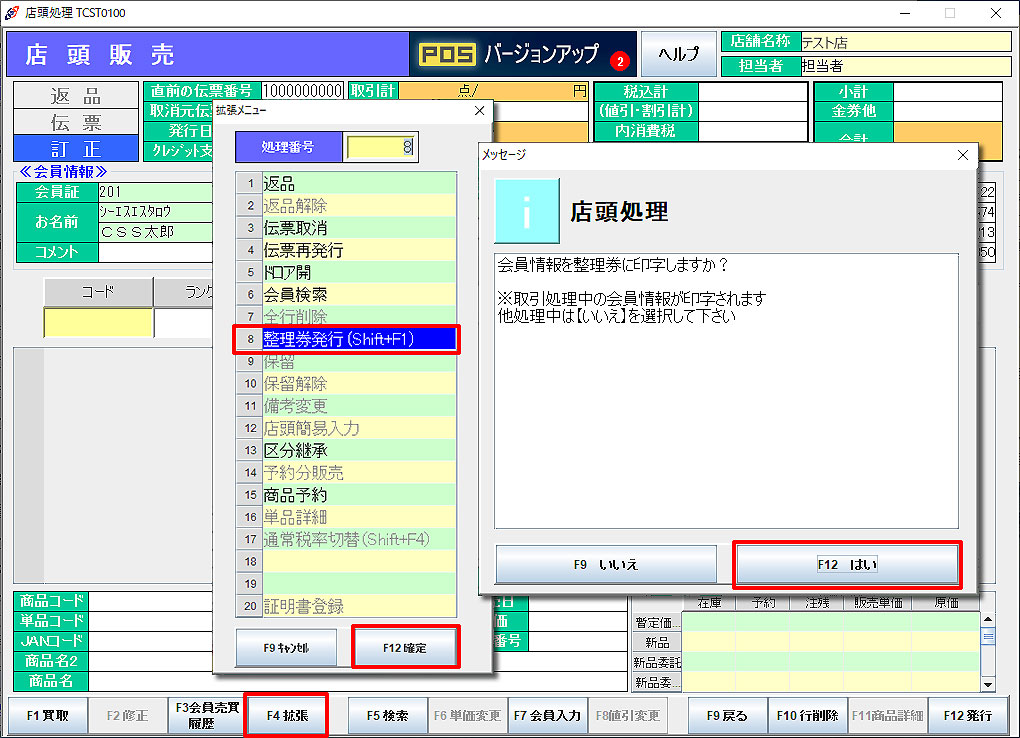Click F12 発行 in the bottom bar

[967, 716]
